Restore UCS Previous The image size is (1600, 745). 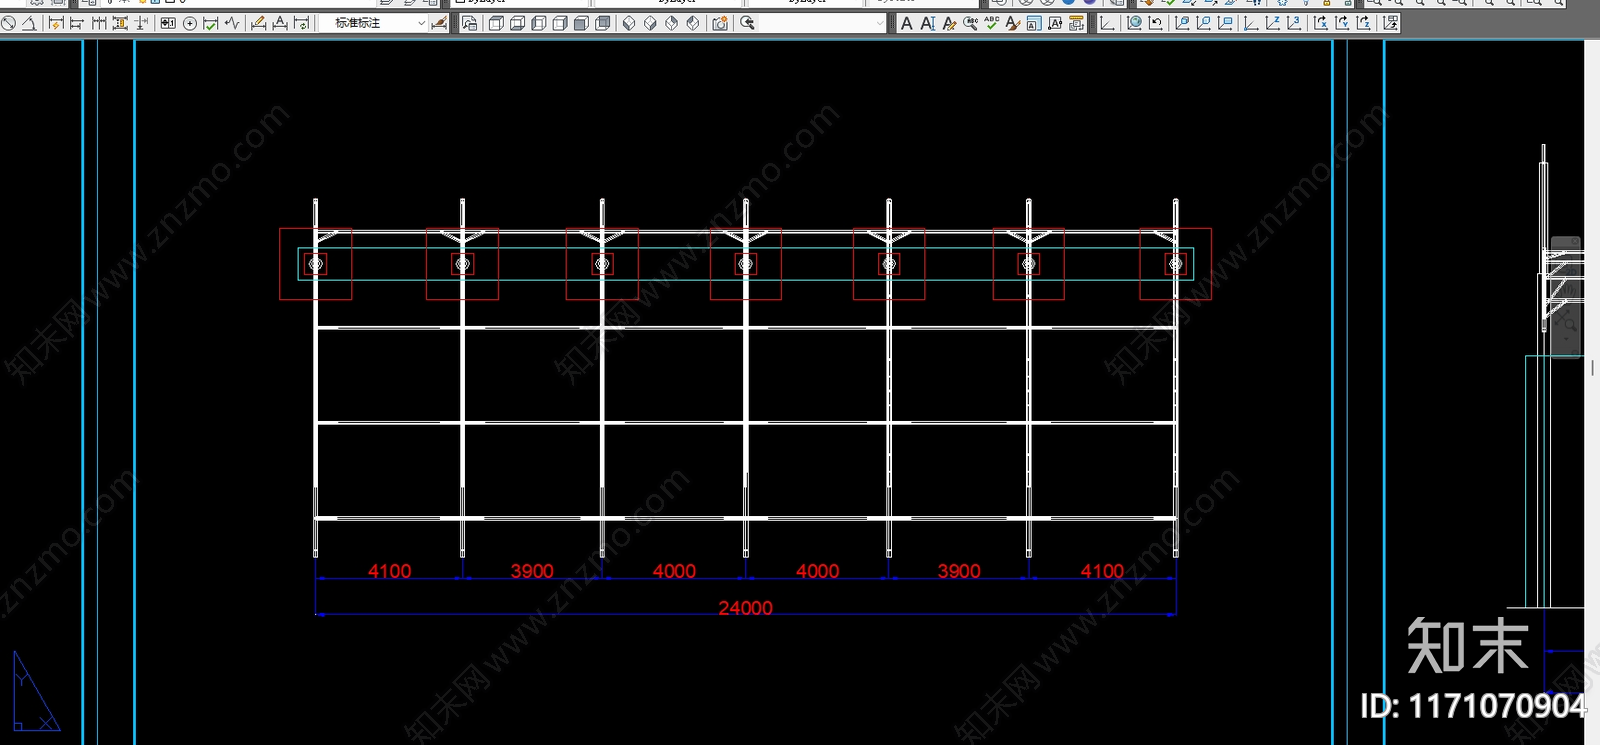1155,23
